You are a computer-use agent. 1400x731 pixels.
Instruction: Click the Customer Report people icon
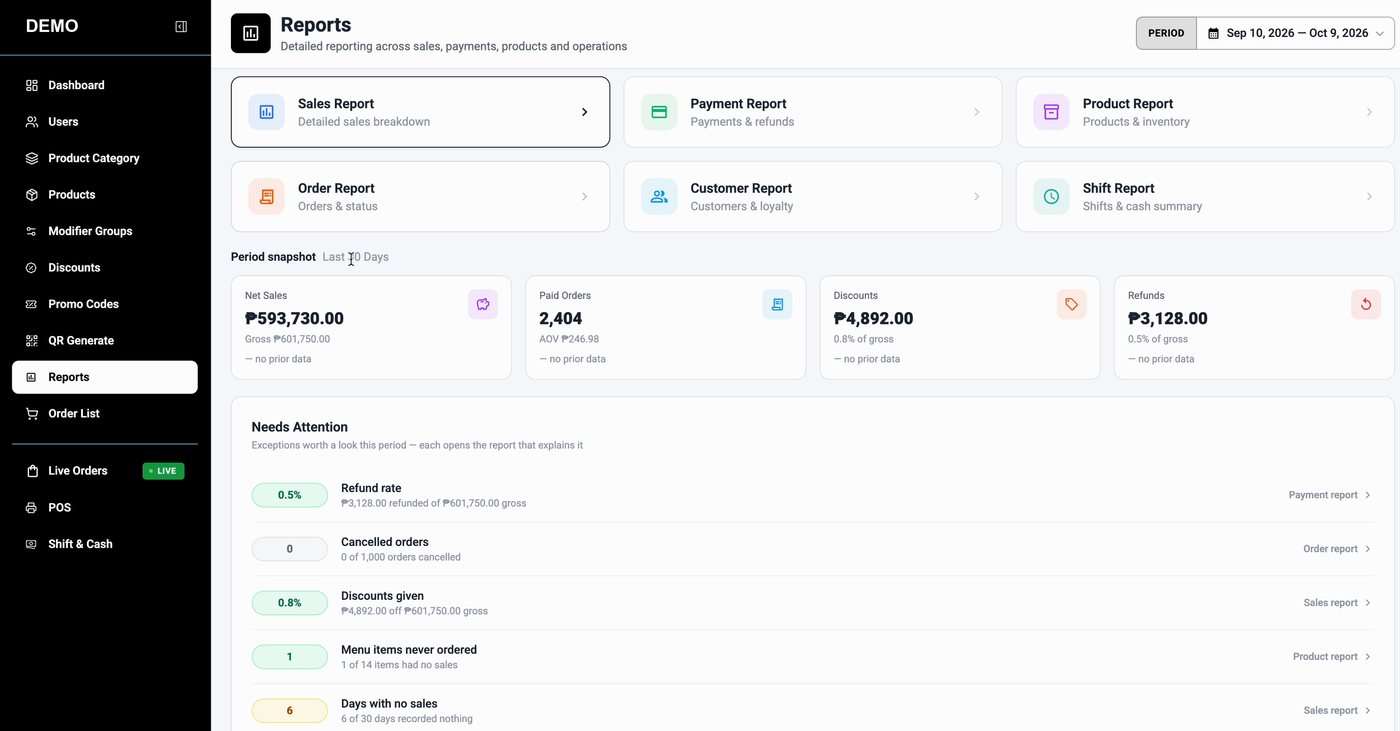tap(659, 197)
